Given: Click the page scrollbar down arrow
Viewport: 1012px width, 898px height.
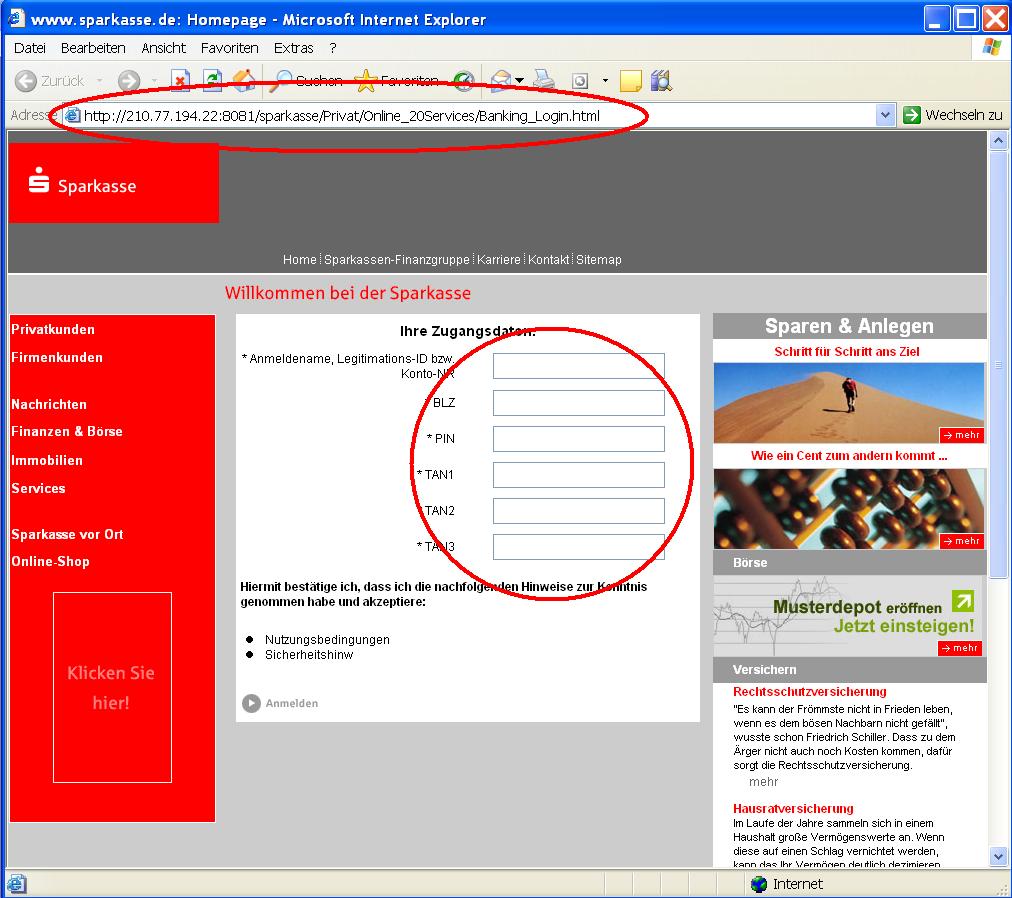Looking at the screenshot, I should pyautogui.click(x=998, y=857).
